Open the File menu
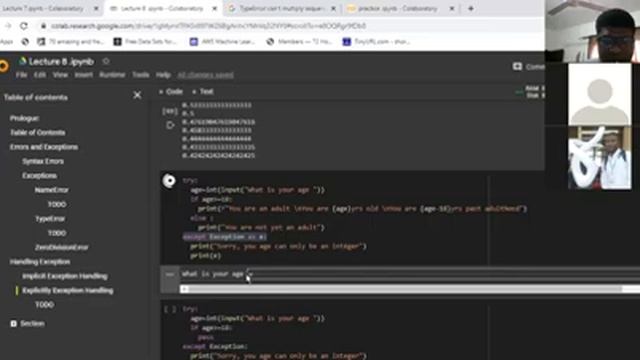This screenshot has width=640, height=360. click(x=21, y=75)
